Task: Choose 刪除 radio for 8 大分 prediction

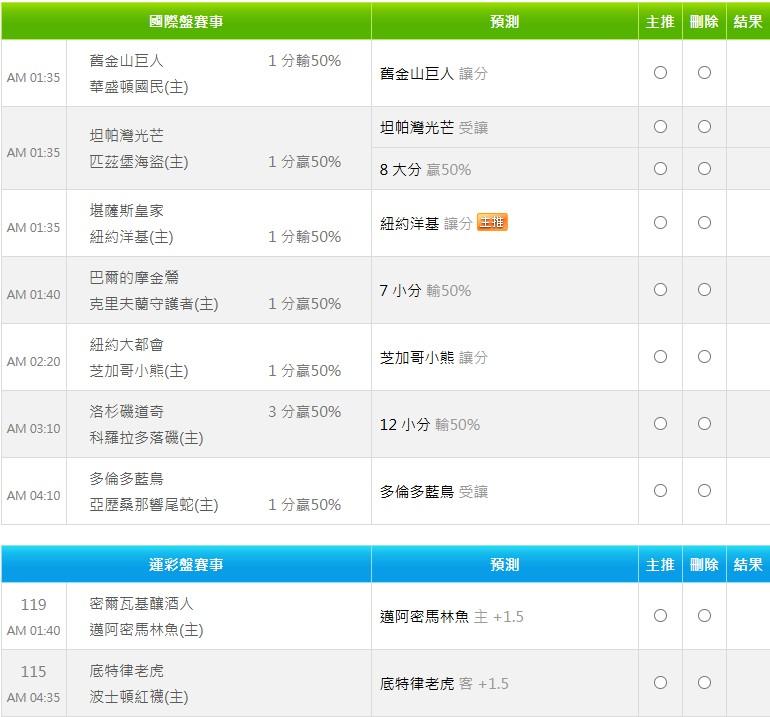Action: 704,169
